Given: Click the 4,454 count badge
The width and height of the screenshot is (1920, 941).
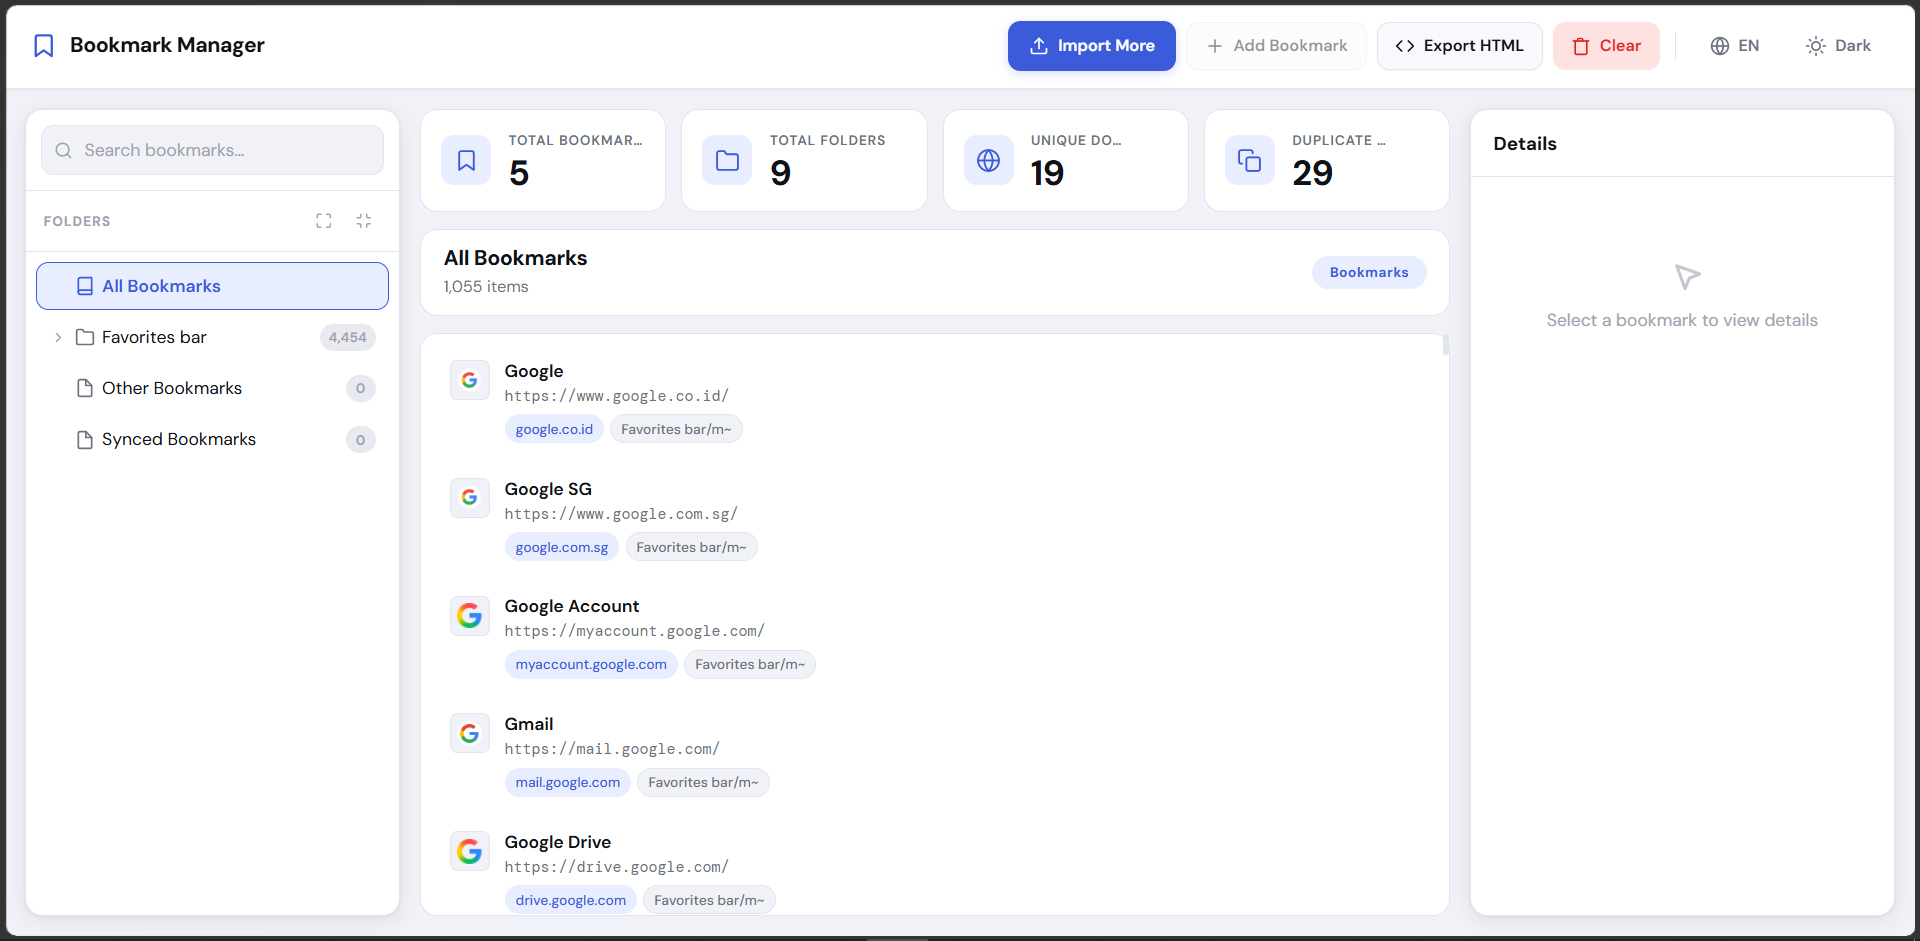Looking at the screenshot, I should (x=347, y=338).
